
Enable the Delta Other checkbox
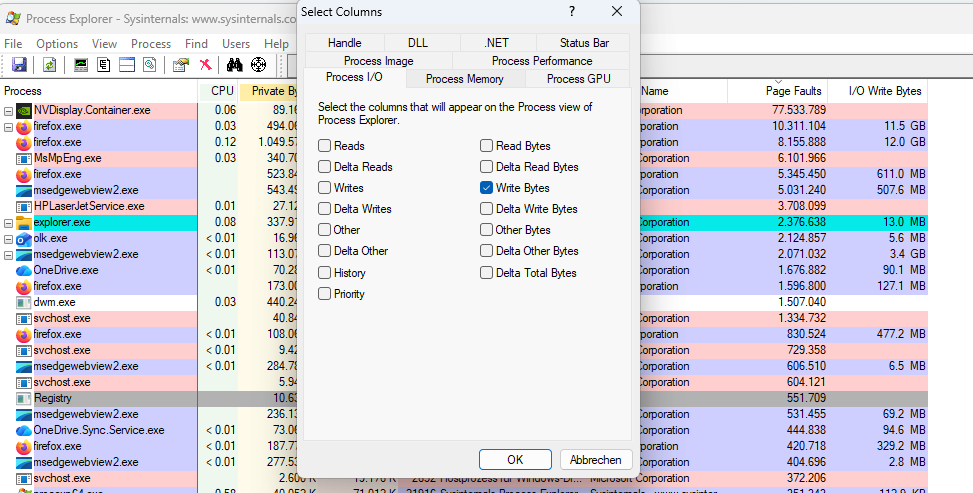325,251
